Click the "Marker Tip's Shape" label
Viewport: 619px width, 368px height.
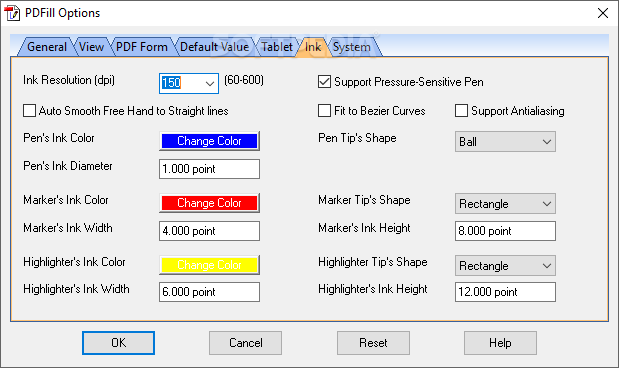[x=364, y=200]
